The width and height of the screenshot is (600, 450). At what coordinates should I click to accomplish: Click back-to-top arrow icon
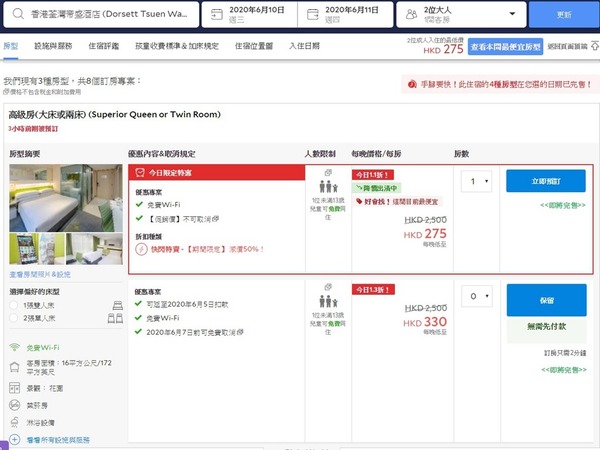click(x=595, y=46)
